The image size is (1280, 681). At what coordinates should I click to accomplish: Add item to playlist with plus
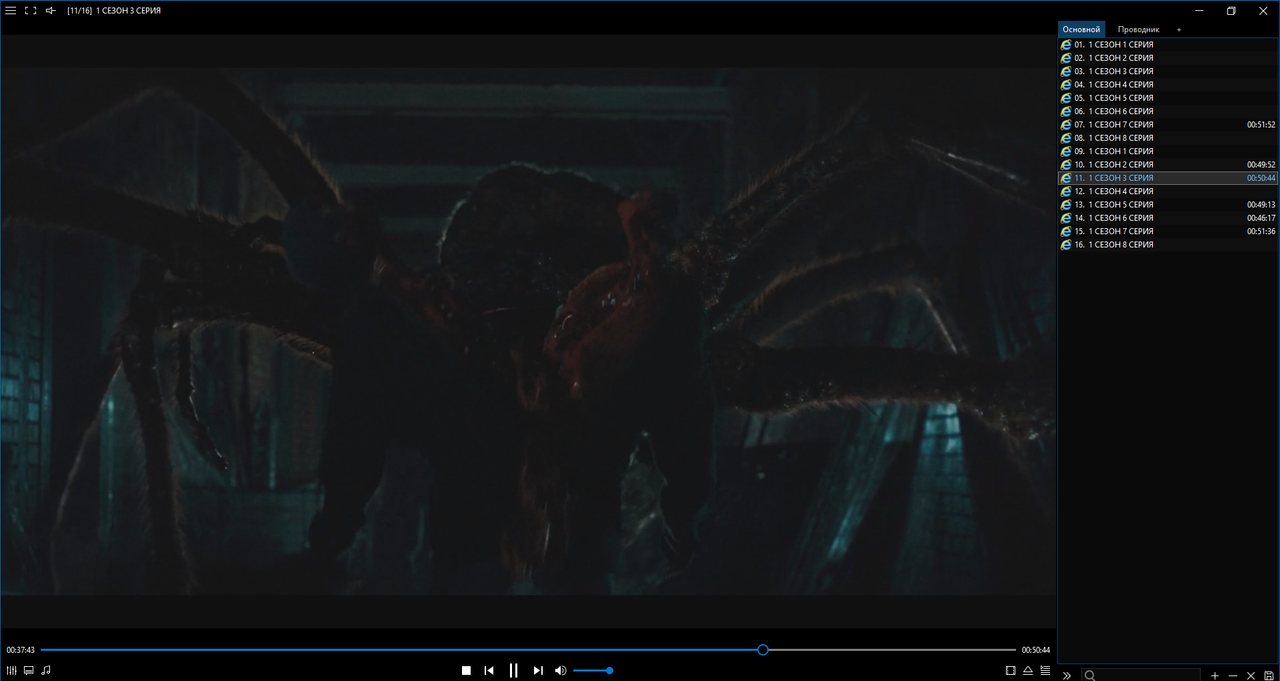tap(1215, 676)
